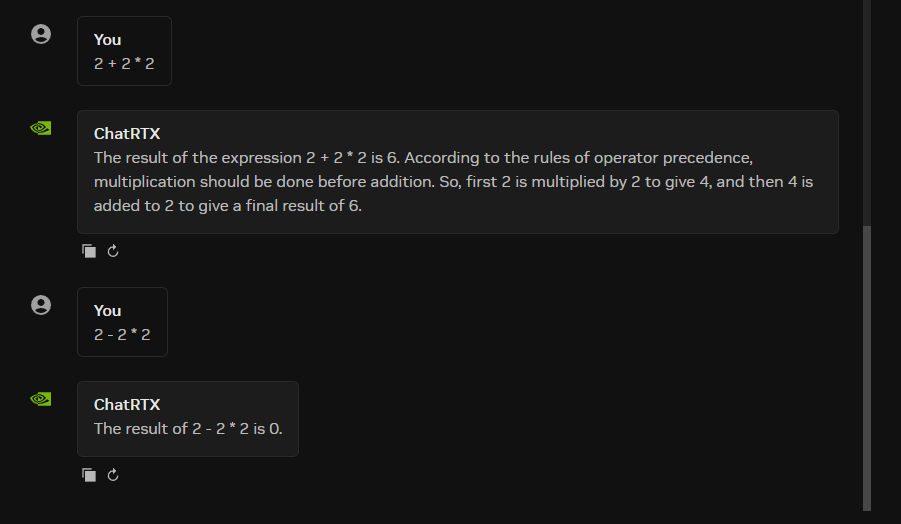Click the scrollbar track above the thumb

867,113
